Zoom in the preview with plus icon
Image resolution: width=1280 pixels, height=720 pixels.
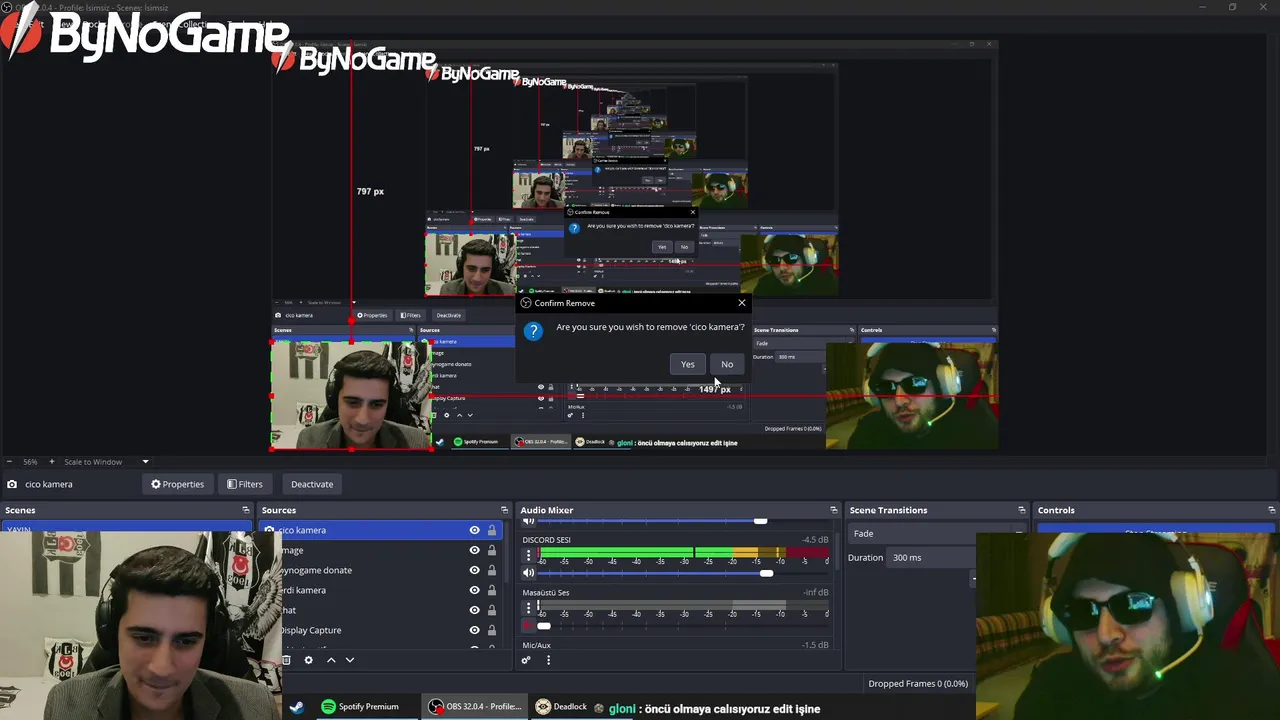click(52, 462)
